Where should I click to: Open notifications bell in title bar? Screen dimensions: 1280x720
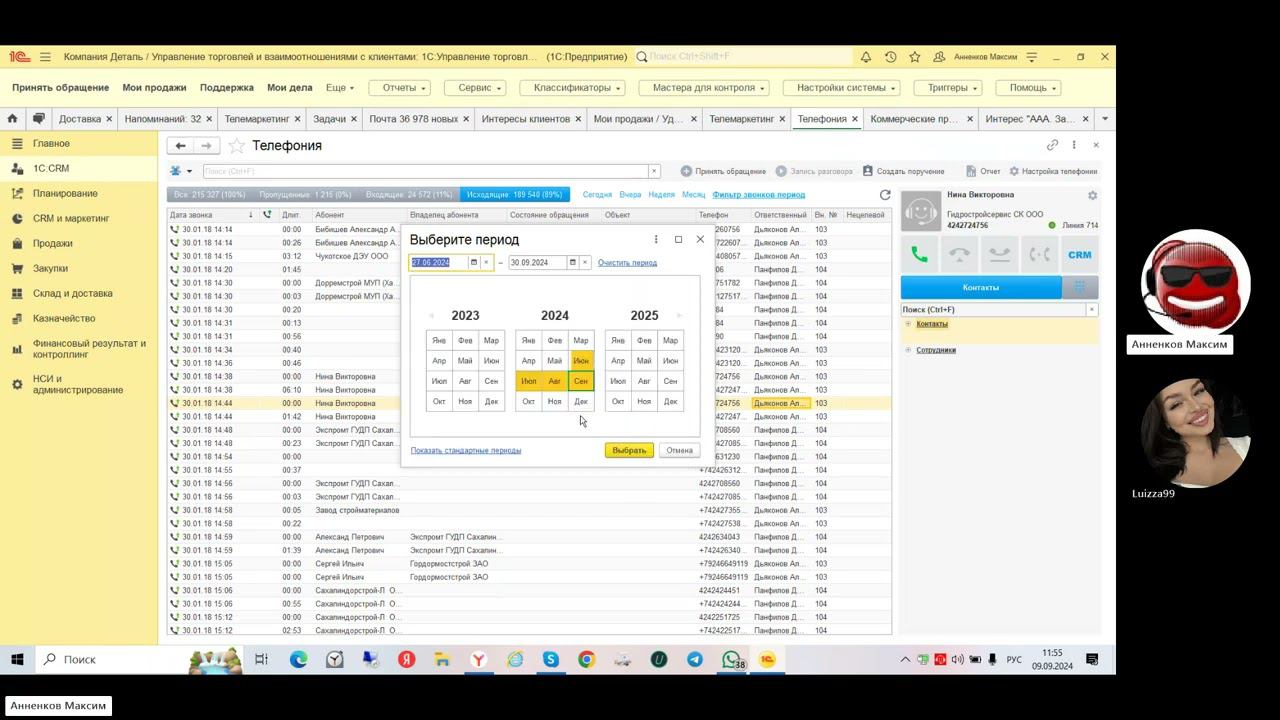coord(866,57)
